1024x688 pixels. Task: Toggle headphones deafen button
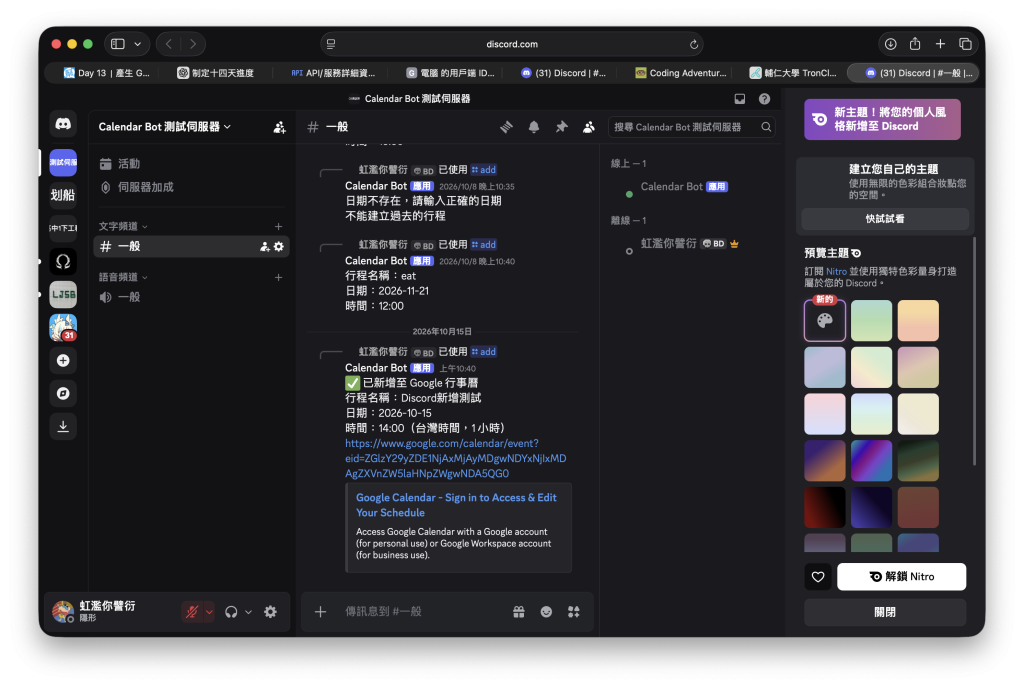pos(231,612)
